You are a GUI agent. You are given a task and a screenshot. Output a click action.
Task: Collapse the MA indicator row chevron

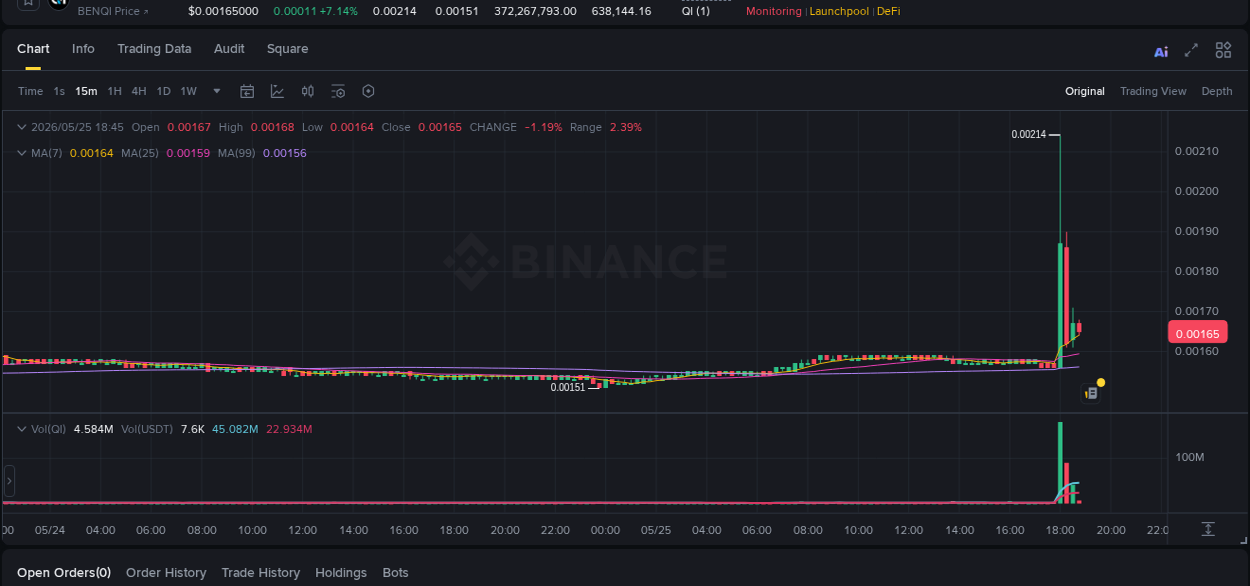pyautogui.click(x=21, y=153)
